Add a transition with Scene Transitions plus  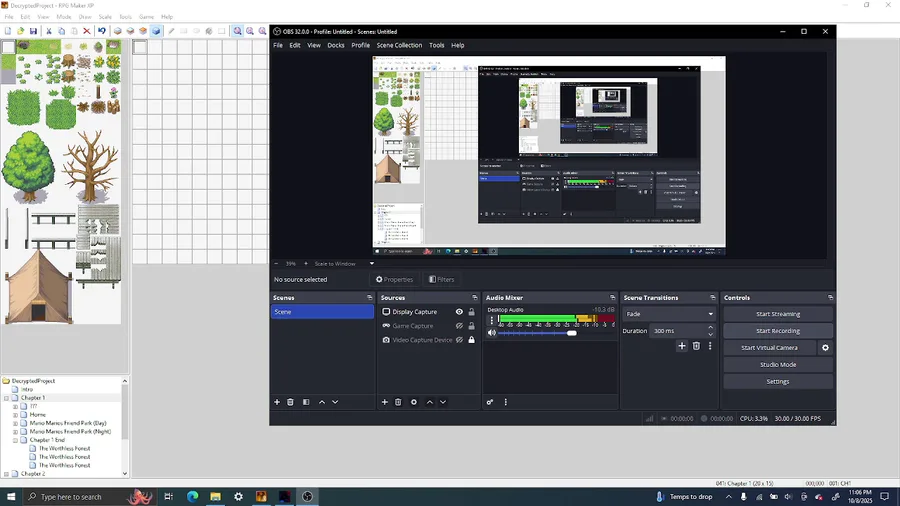point(682,346)
